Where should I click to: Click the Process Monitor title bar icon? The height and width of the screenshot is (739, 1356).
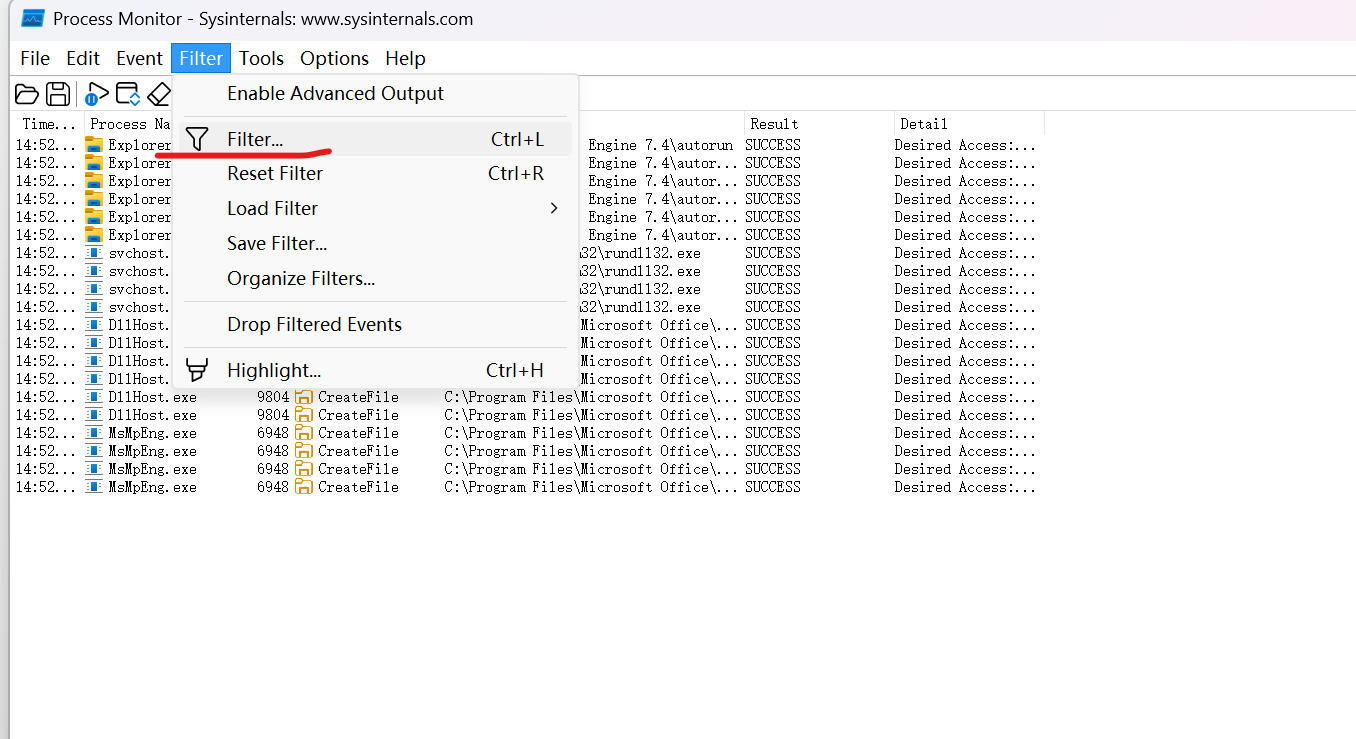(33, 19)
